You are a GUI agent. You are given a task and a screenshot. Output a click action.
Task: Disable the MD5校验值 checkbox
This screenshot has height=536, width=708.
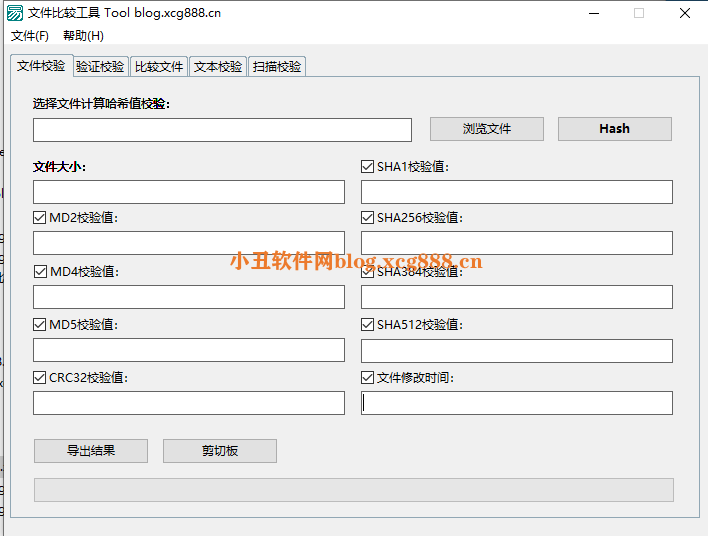coord(40,324)
